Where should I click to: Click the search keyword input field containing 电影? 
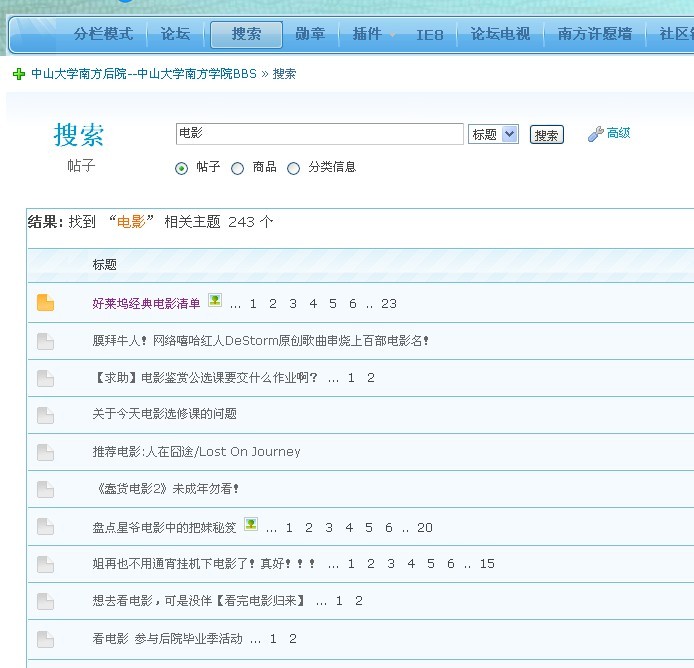[320, 134]
